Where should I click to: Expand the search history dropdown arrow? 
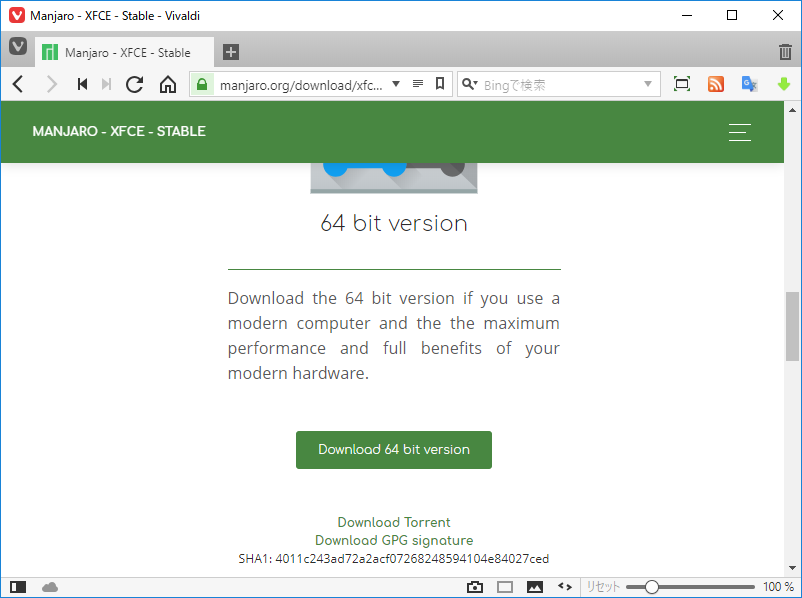(x=648, y=84)
